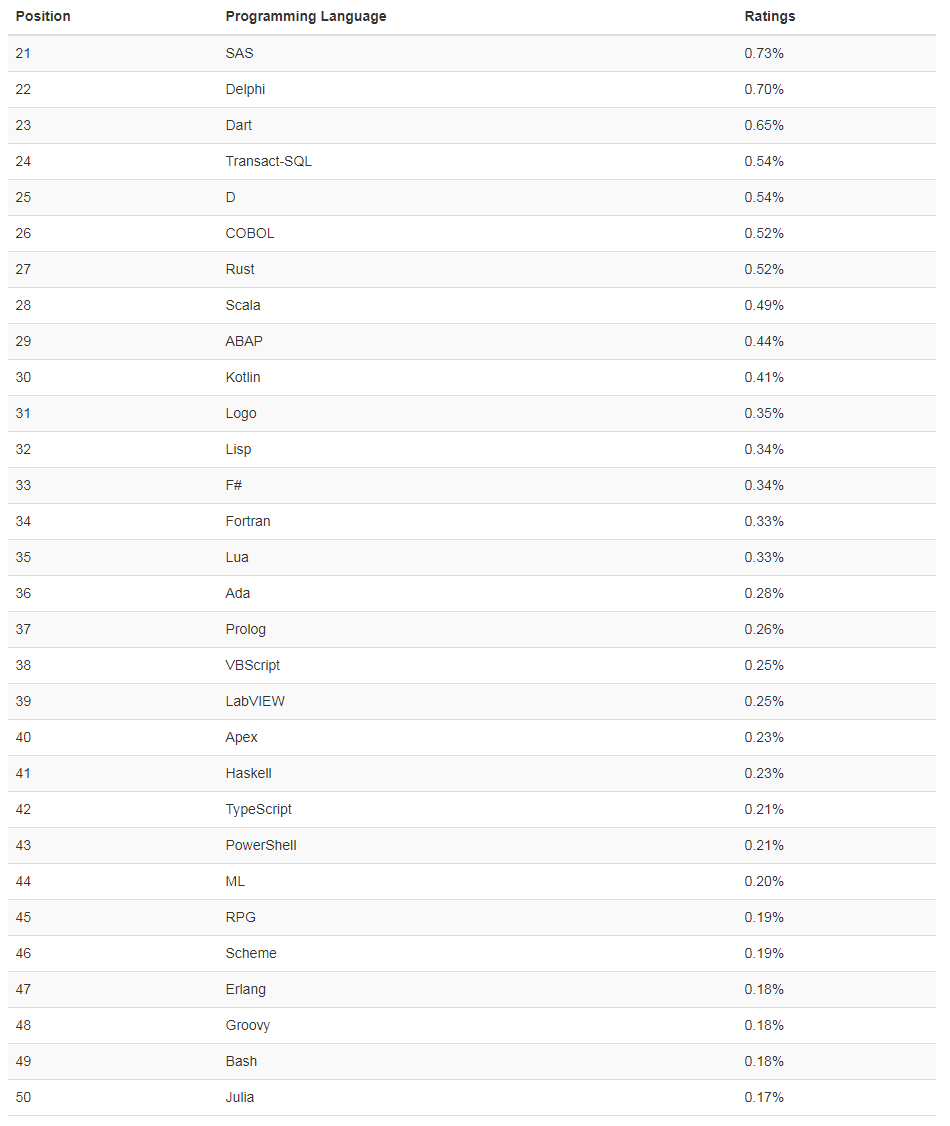Viewport: 950px width, 1126px height.
Task: Click the LabVIEW language name
Action: coord(255,701)
